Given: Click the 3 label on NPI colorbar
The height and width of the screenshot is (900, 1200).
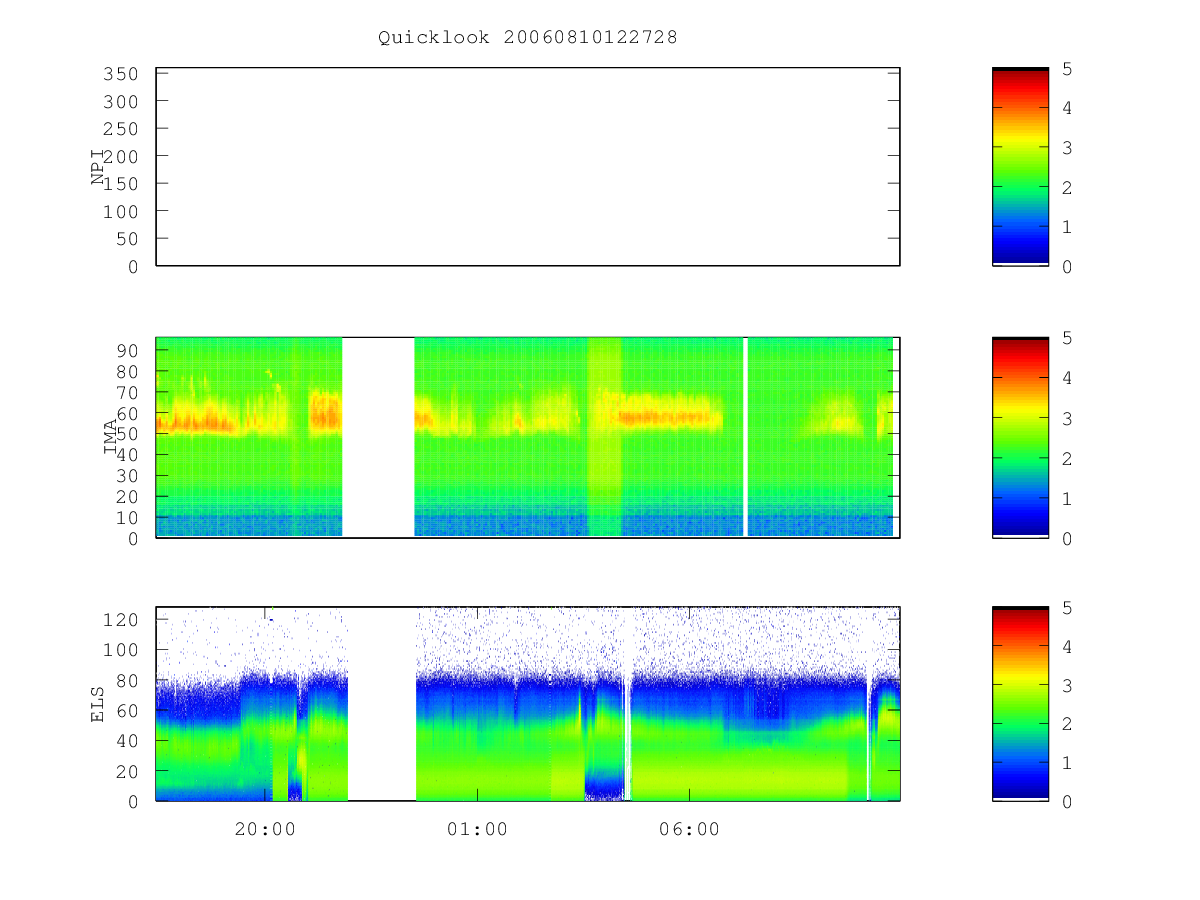Looking at the screenshot, I should [1068, 148].
